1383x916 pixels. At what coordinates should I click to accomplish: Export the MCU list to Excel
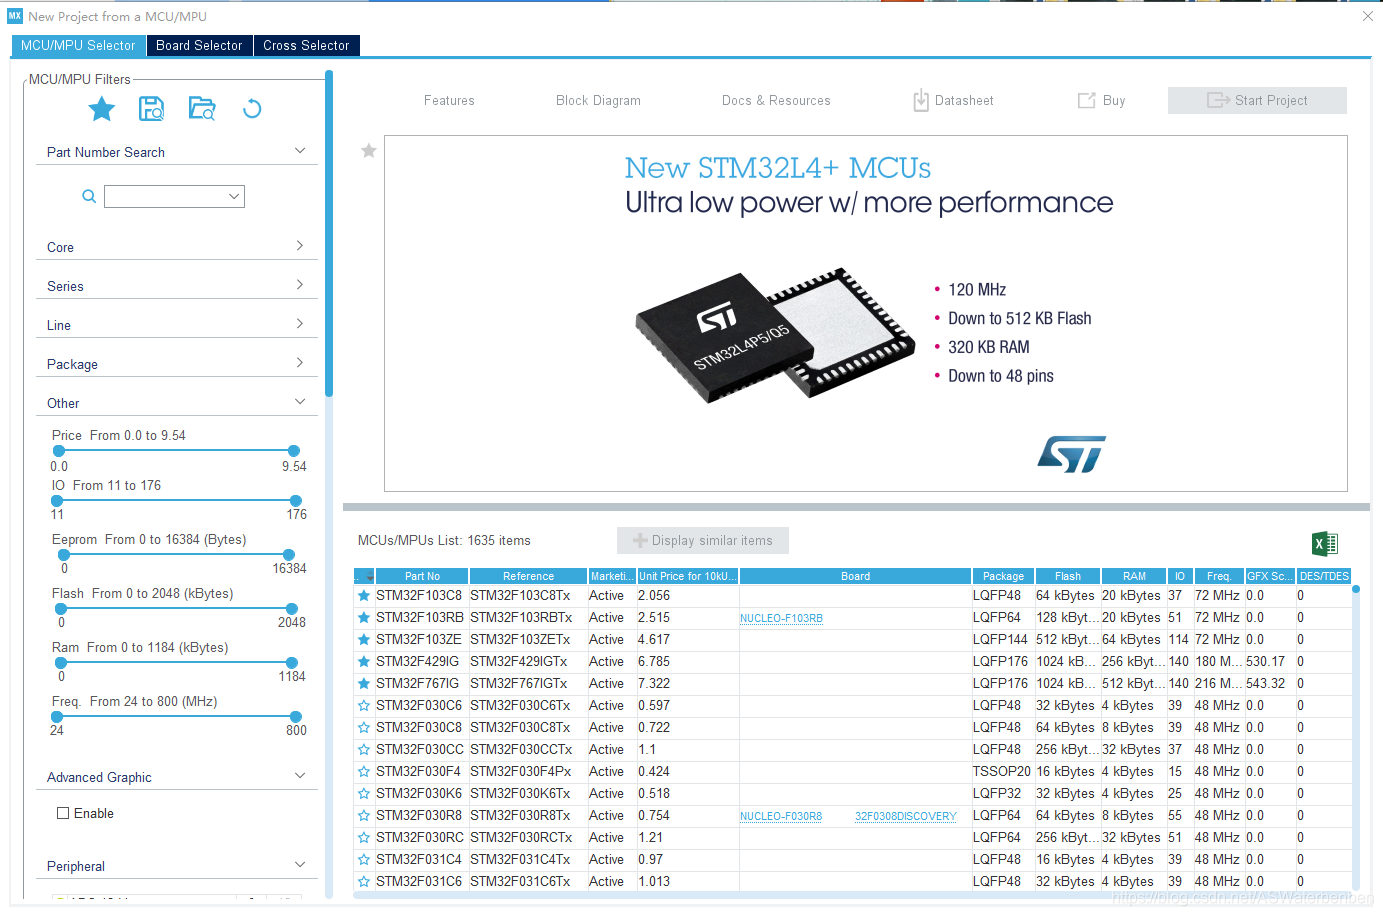1325,543
